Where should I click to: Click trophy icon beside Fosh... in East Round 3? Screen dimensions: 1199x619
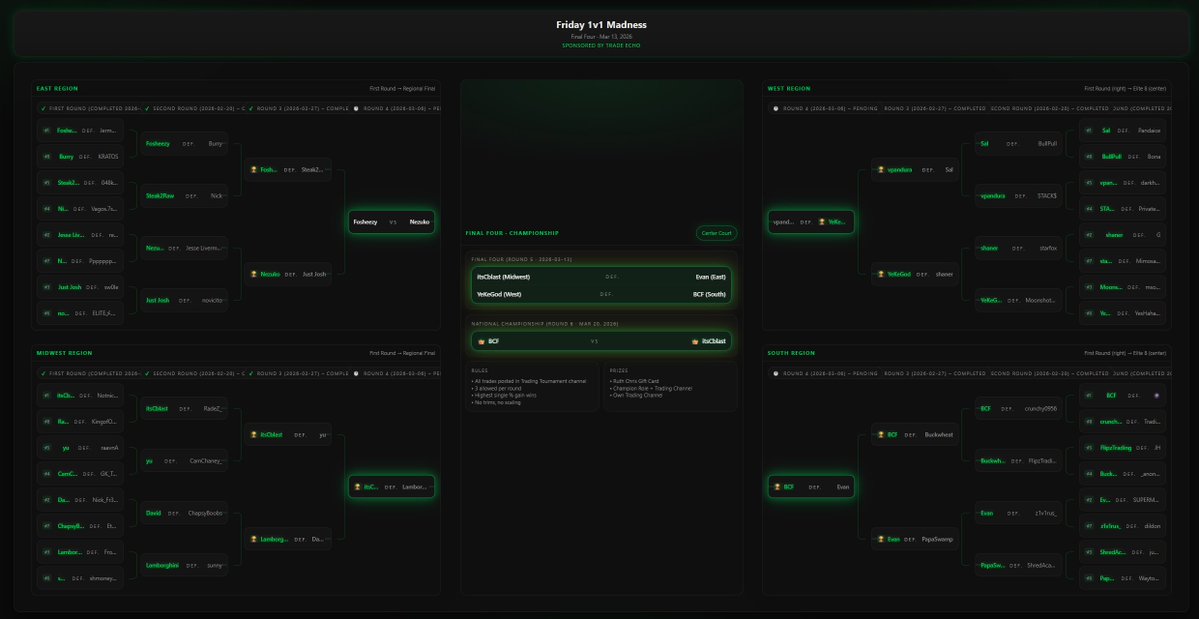coord(254,170)
